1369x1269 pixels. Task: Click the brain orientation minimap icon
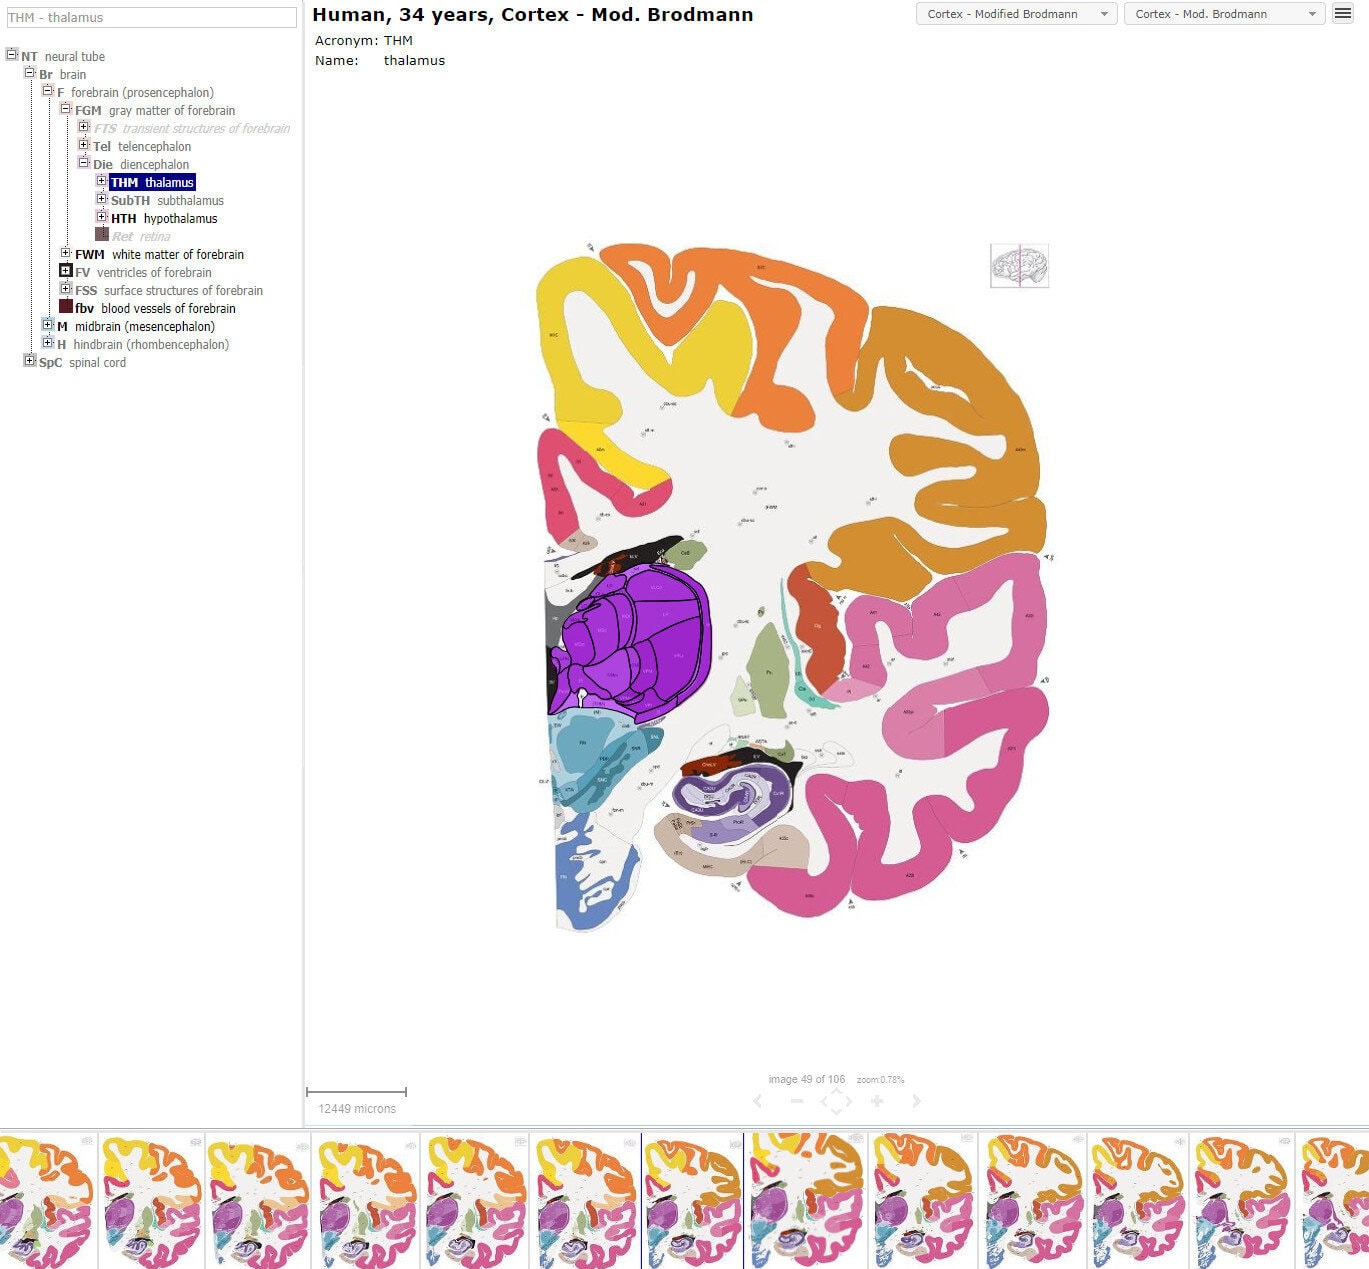(1019, 266)
